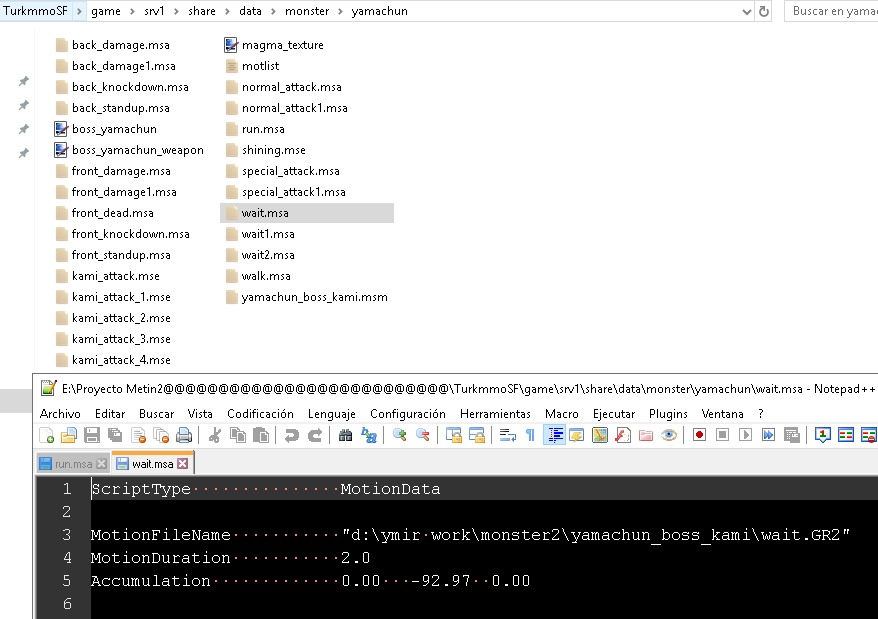Expand chevron after 'game' breadcrumb
This screenshot has width=878, height=619.
pos(132,11)
